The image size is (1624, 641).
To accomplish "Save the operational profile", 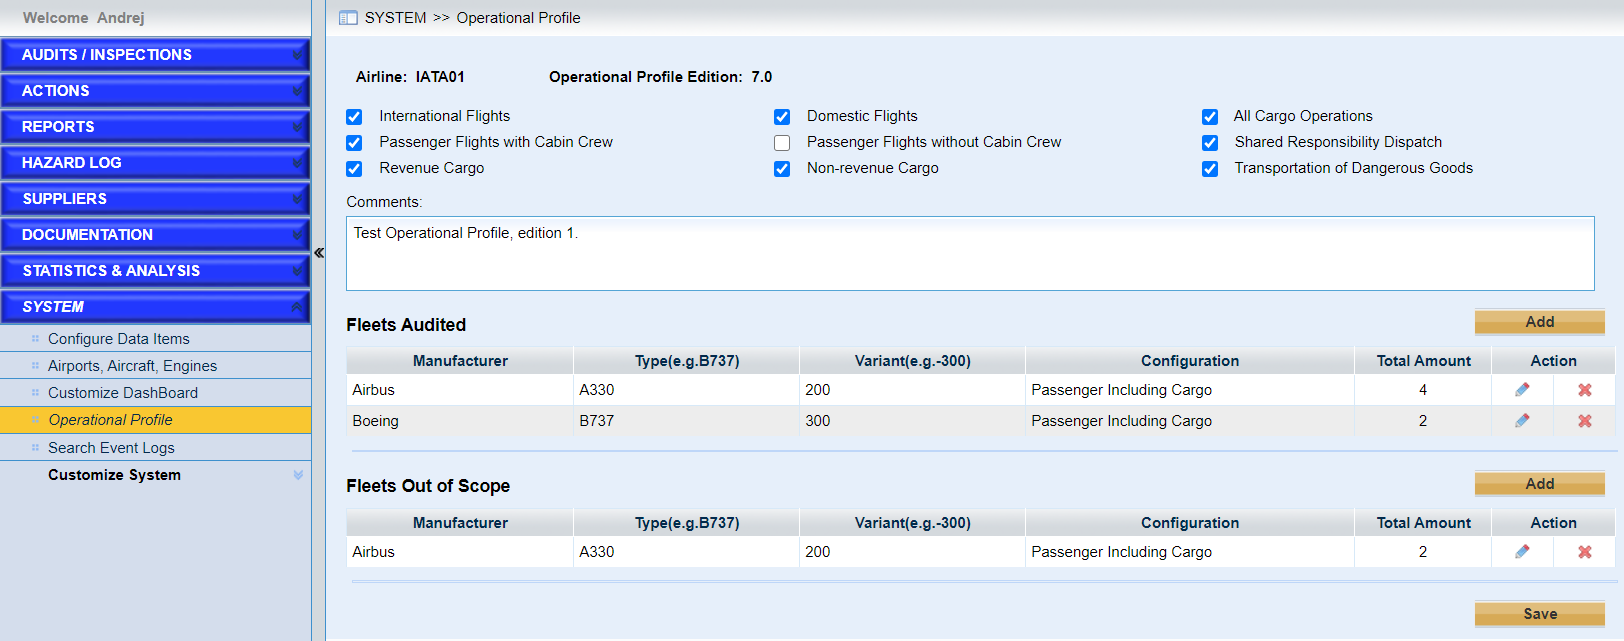I will click(1539, 614).
